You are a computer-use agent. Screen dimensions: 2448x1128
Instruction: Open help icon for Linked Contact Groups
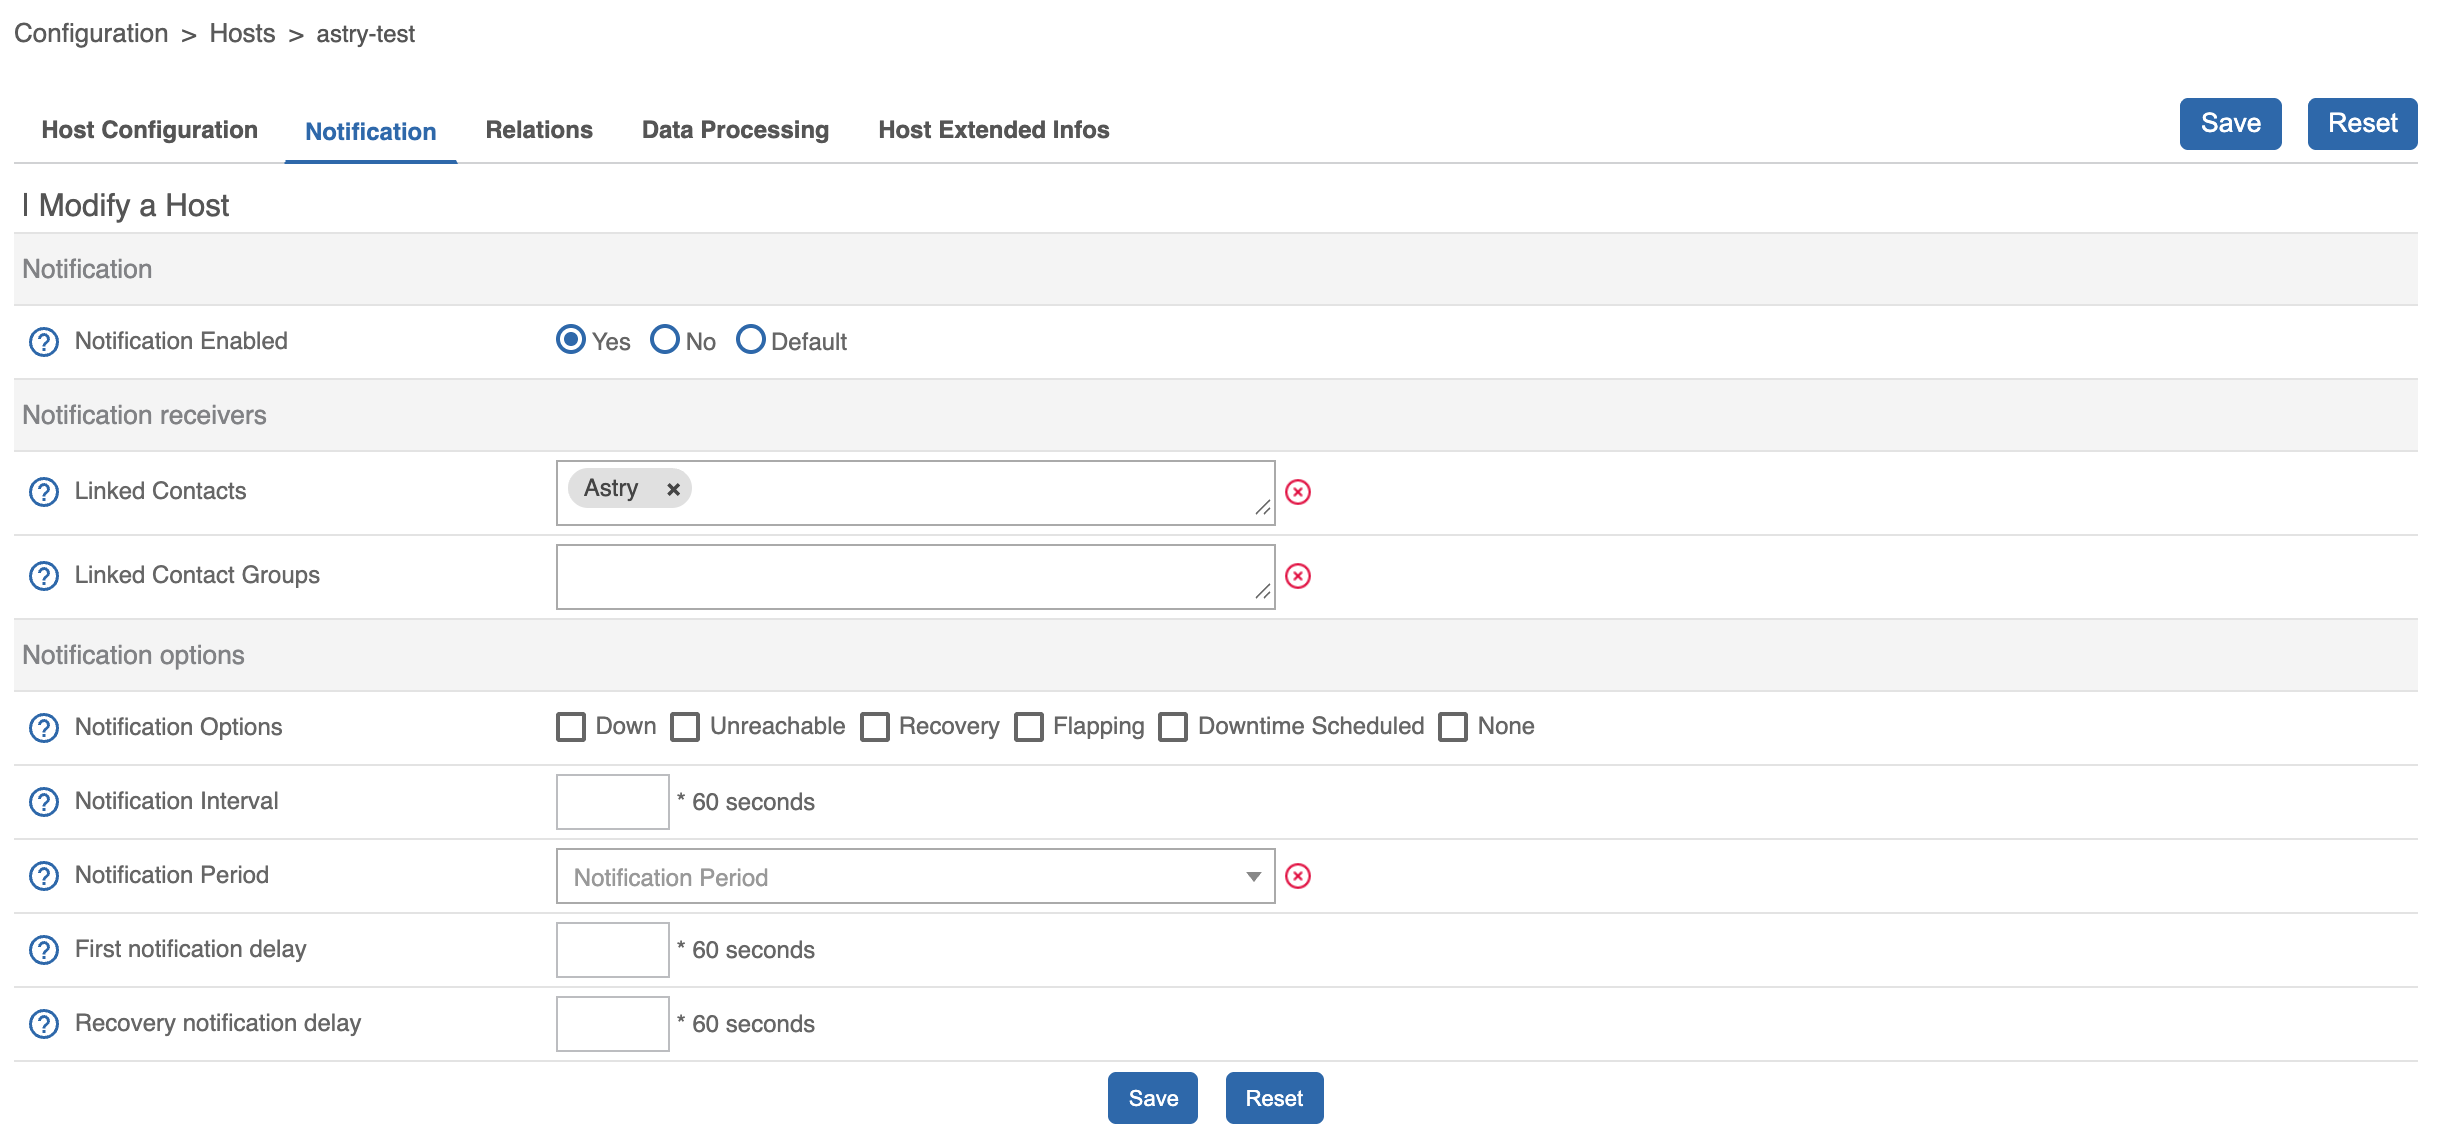pos(44,576)
